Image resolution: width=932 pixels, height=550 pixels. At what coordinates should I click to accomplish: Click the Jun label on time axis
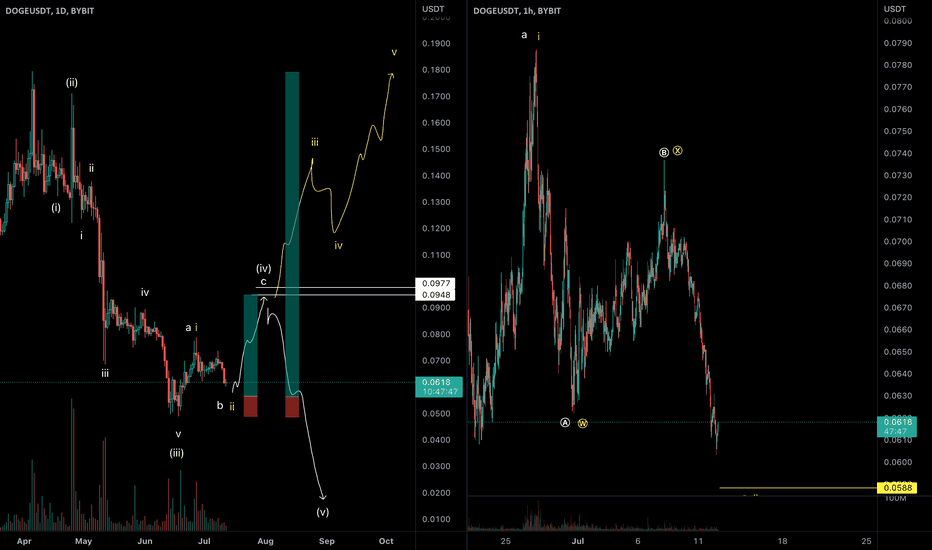click(x=145, y=541)
